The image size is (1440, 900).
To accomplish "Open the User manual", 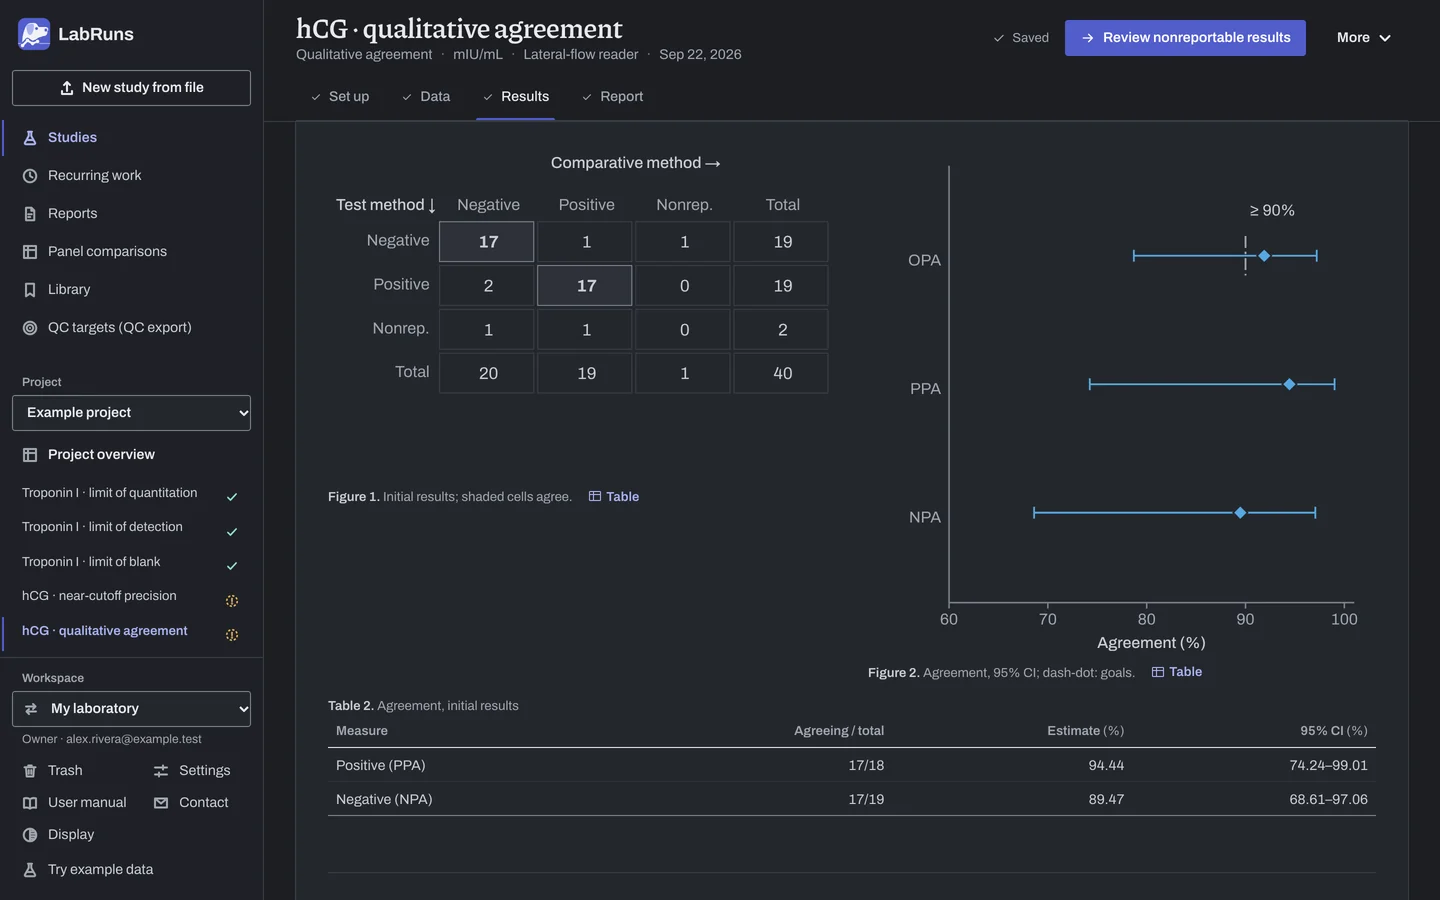I will (x=87, y=802).
